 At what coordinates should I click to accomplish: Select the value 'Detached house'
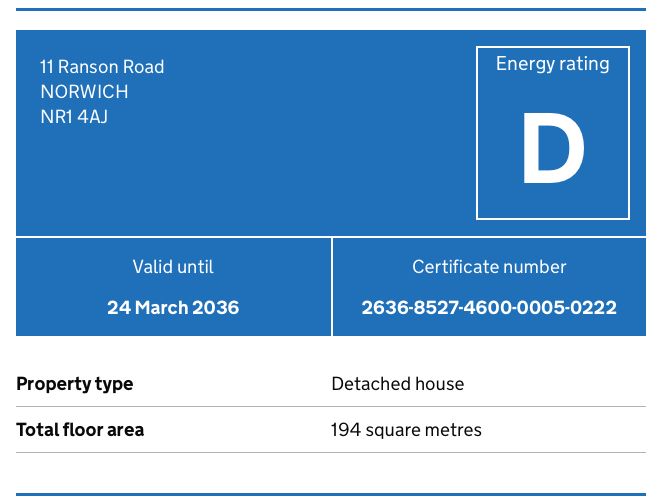point(397,384)
